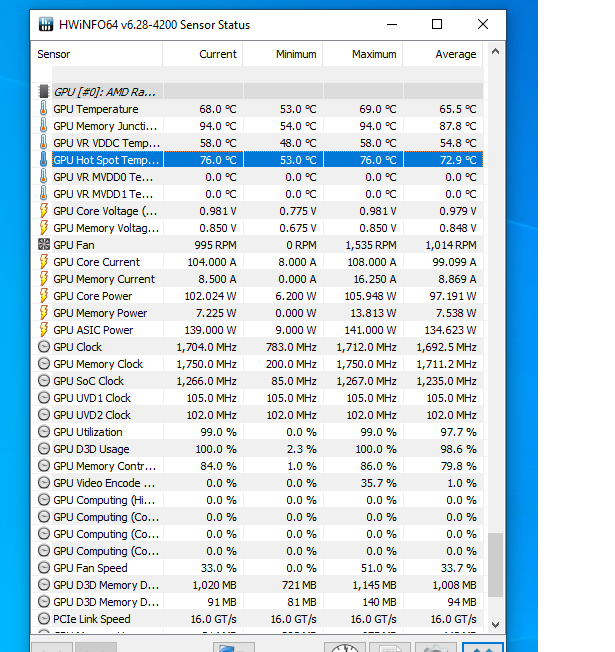
Task: Click thermometer icon for GPU Temperature row
Action: pos(44,109)
